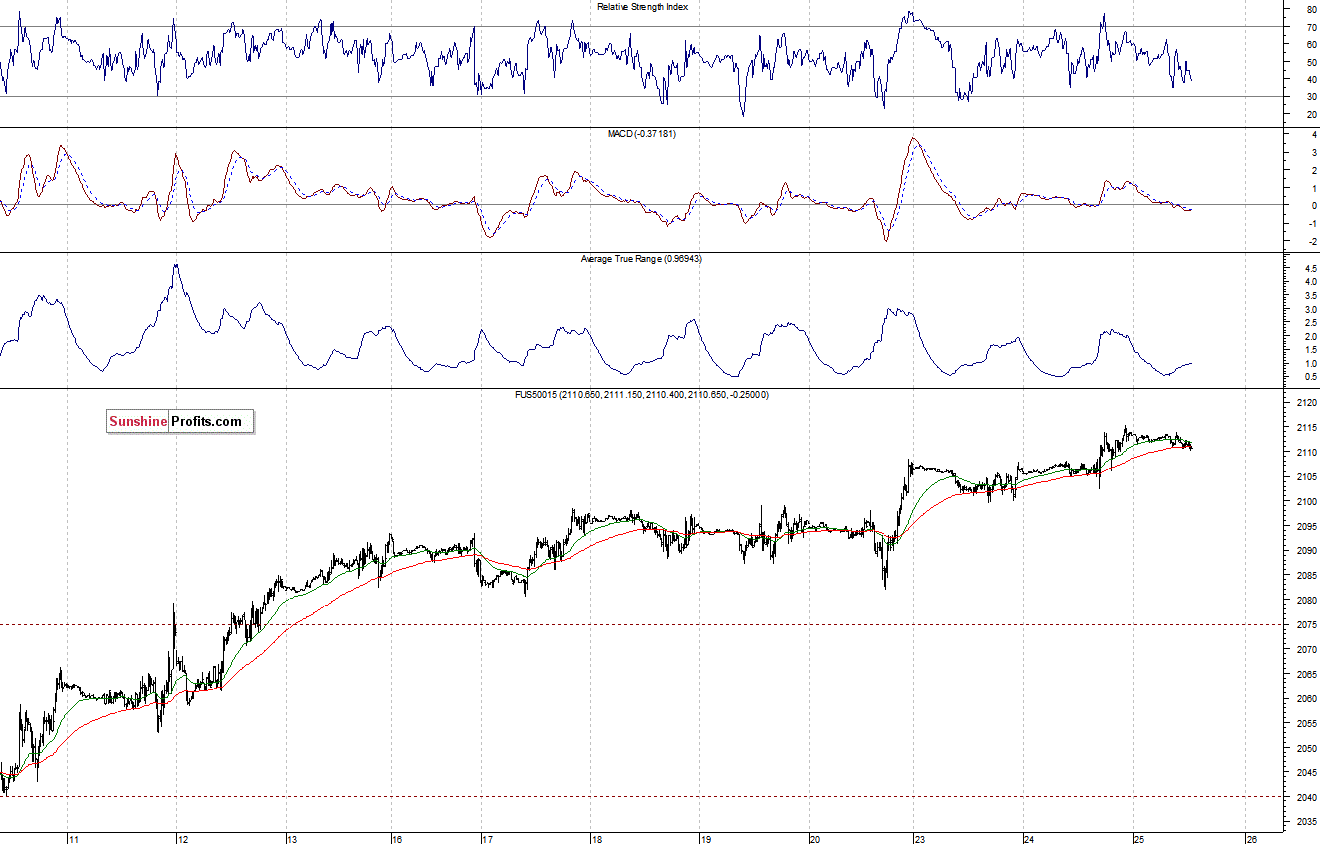The height and width of the screenshot is (844, 1320).
Task: Click date label 11 on the time axis
Action: [x=74, y=838]
